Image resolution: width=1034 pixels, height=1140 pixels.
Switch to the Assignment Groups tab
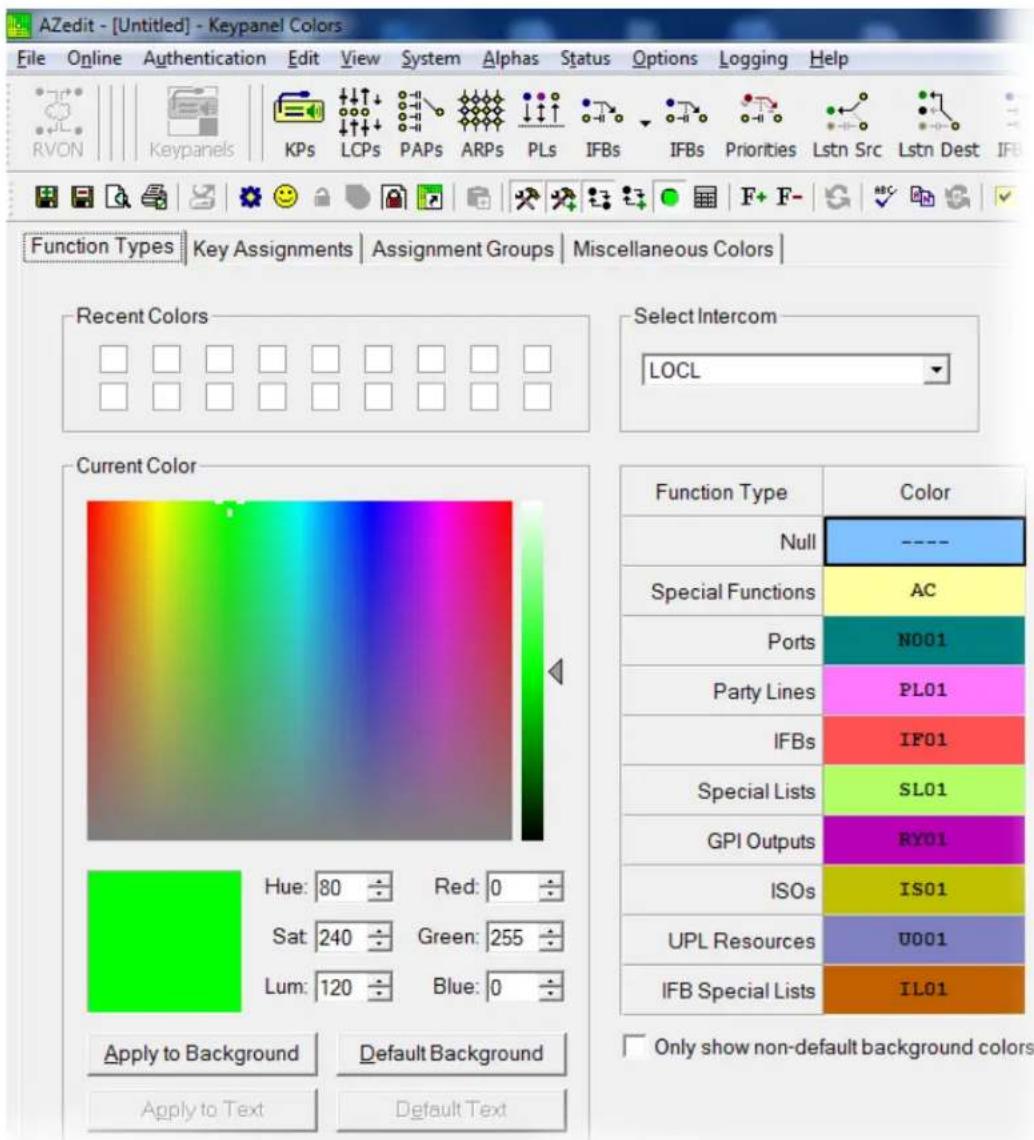pos(462,249)
